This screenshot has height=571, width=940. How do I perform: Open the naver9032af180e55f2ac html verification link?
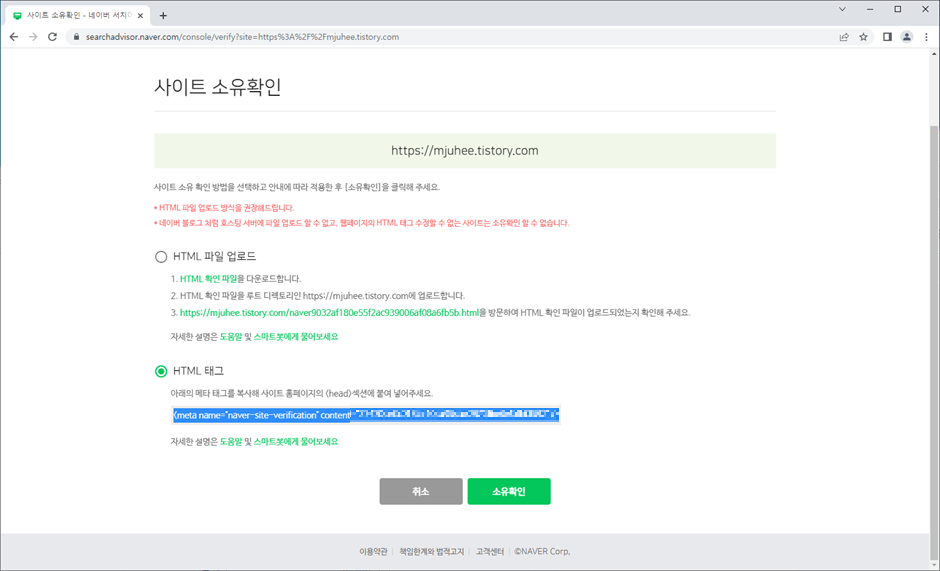329,312
